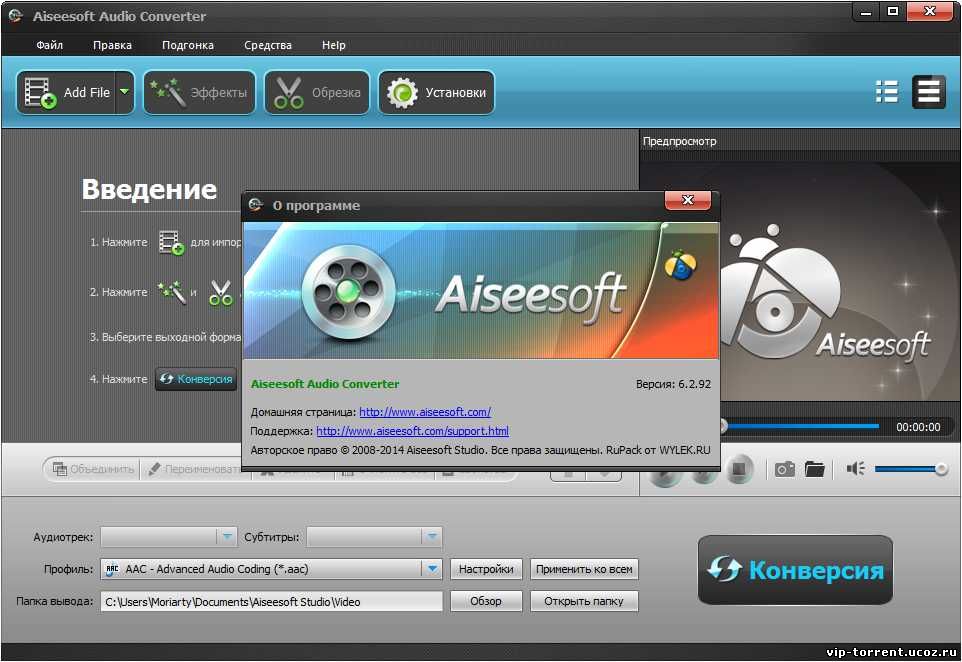962x662 pixels.
Task: Click the Aiseesoft app icon in title bar
Action: 16,15
